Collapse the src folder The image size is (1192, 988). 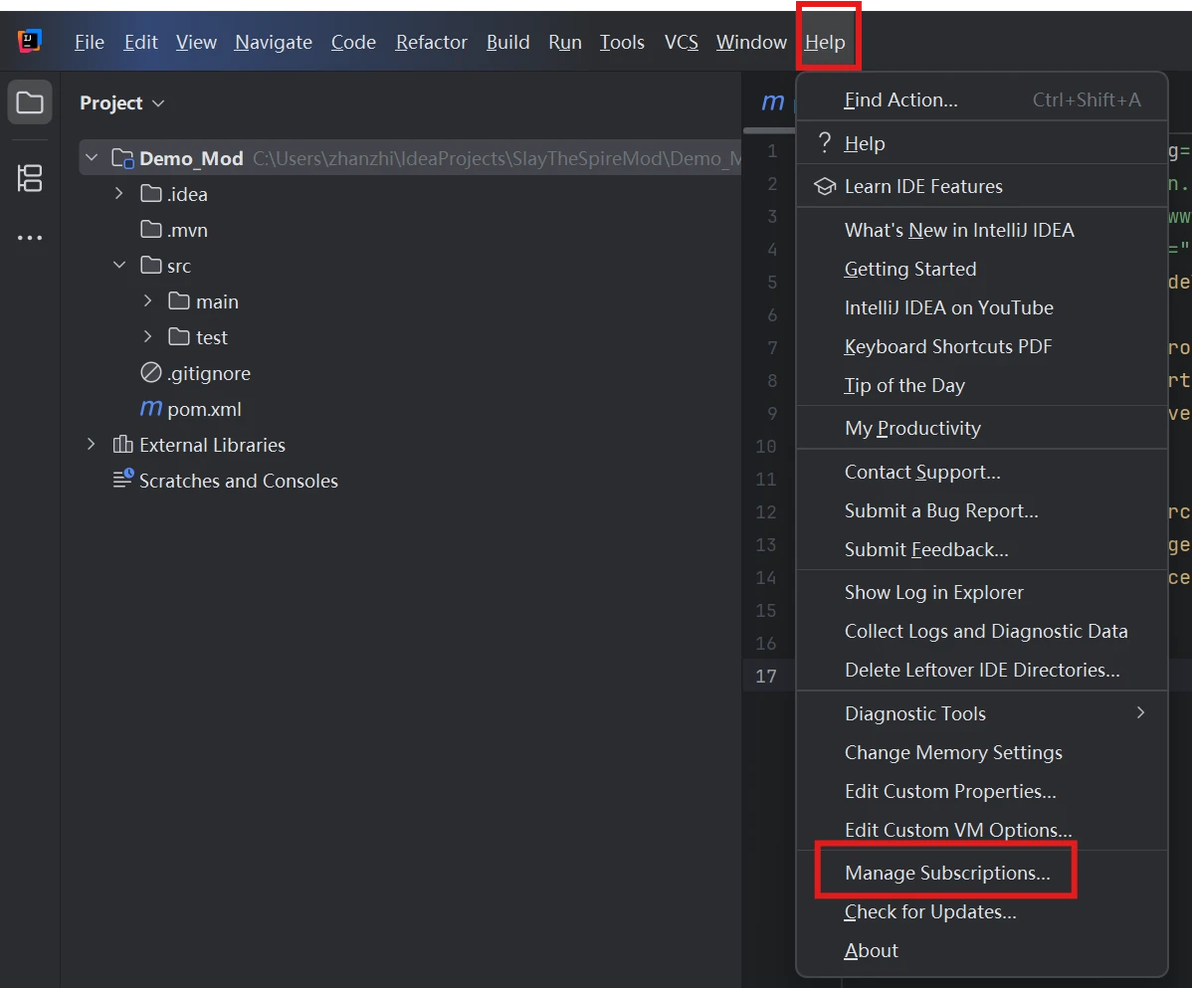click(x=119, y=264)
